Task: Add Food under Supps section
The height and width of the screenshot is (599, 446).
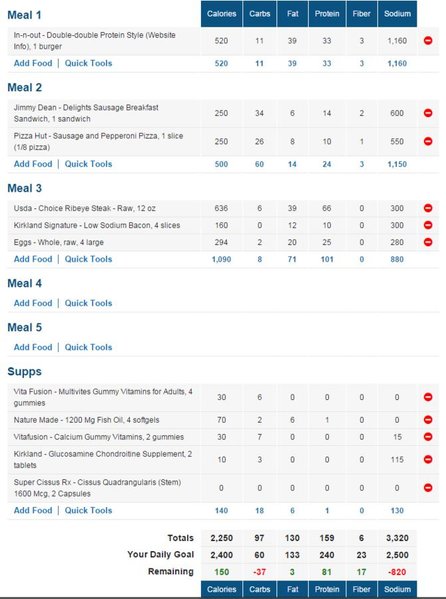Action: pyautogui.click(x=33, y=510)
